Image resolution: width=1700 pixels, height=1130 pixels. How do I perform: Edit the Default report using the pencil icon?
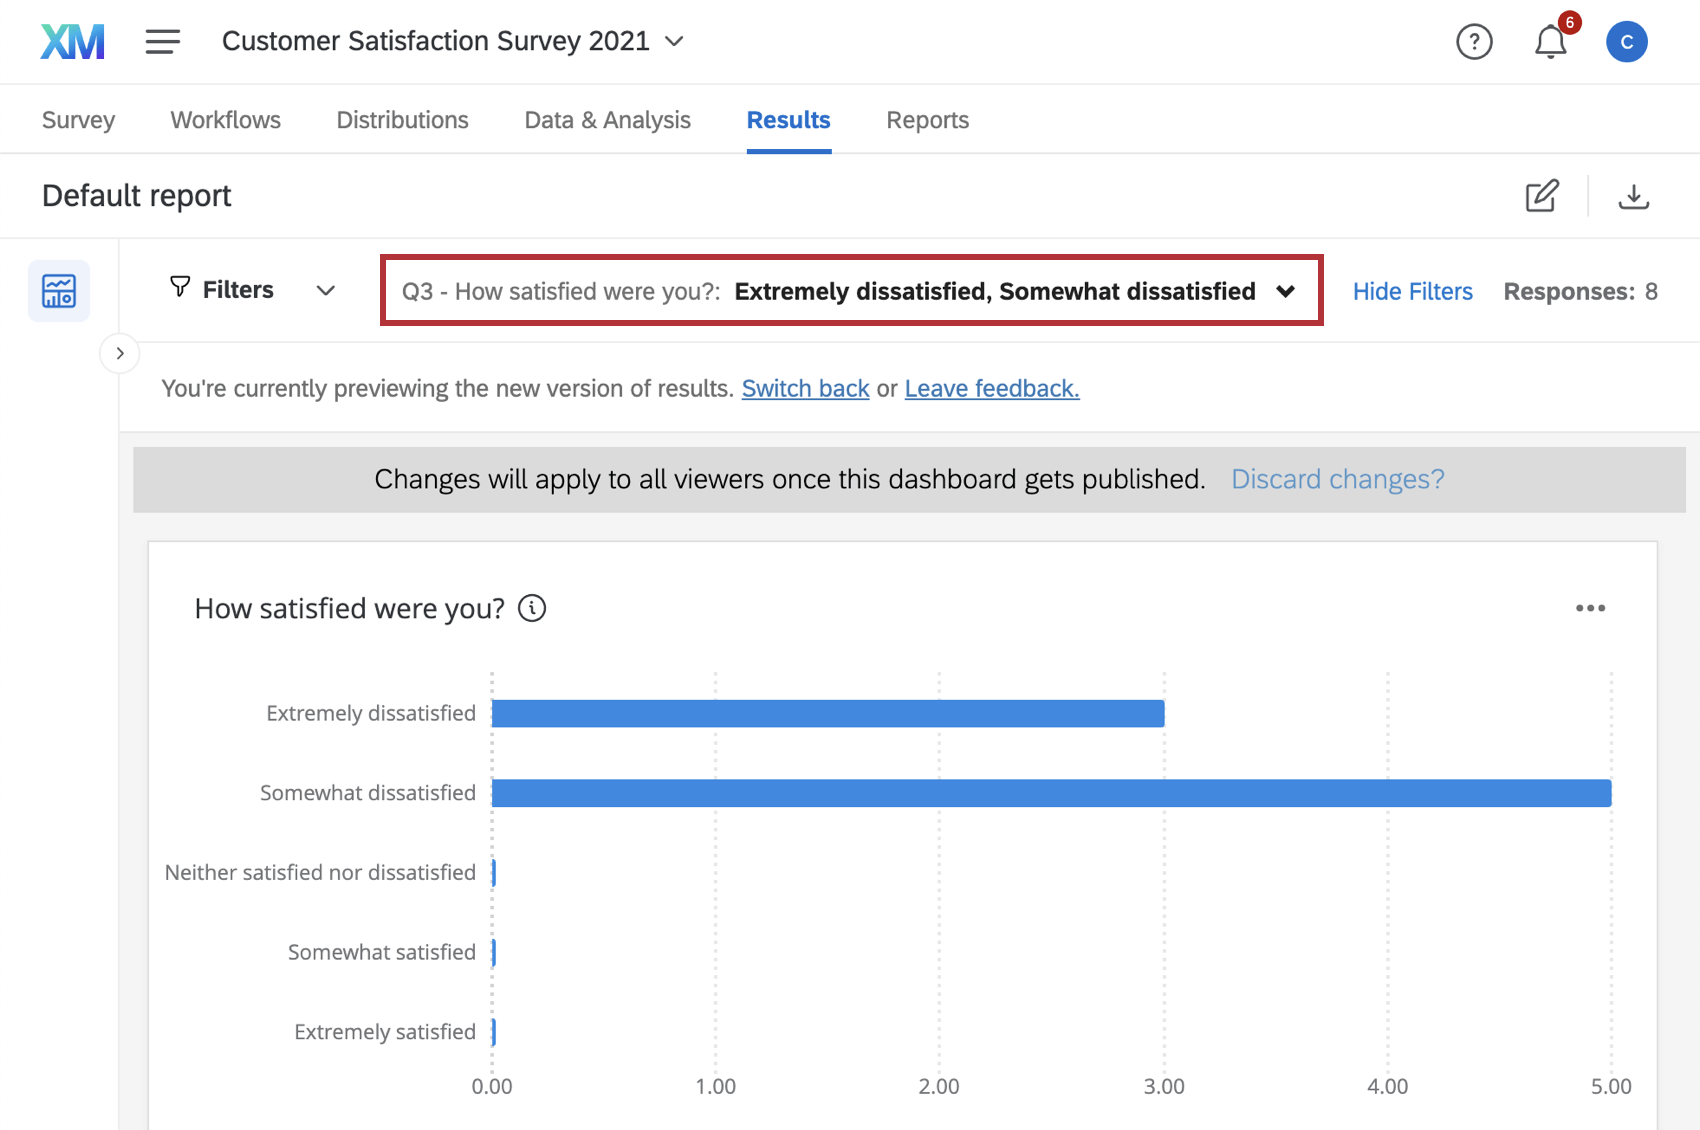point(1541,195)
